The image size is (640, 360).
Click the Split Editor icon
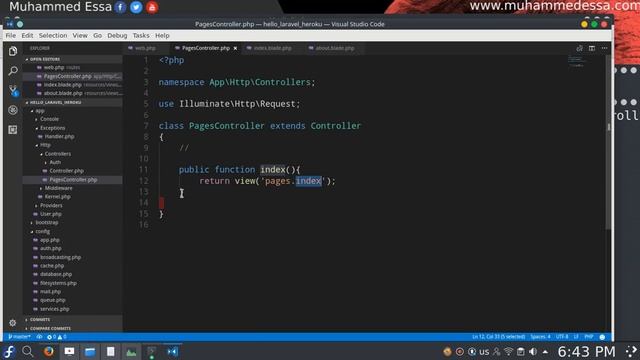(592, 48)
